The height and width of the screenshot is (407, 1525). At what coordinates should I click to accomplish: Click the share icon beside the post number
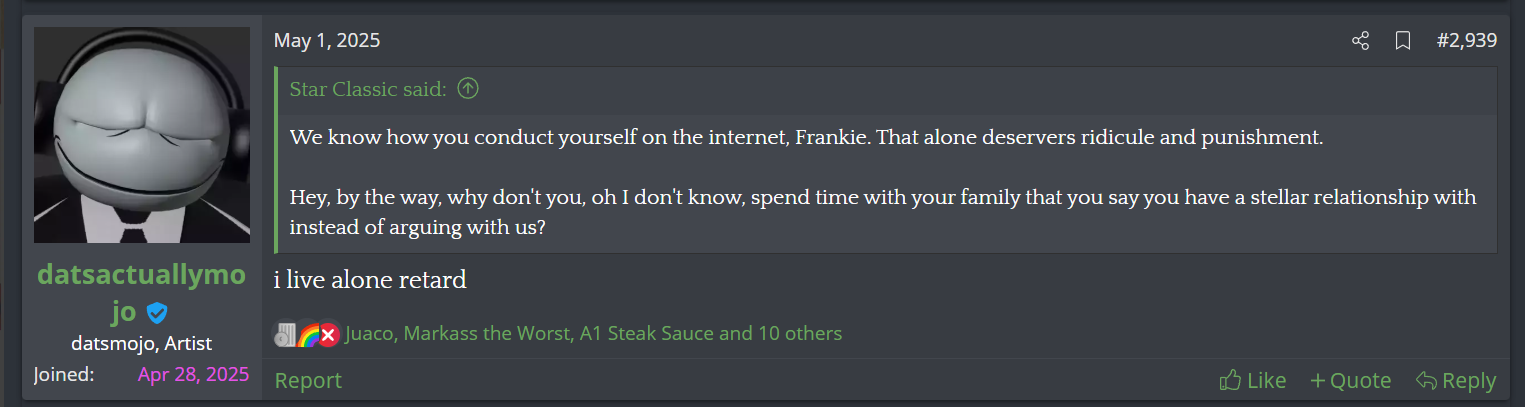tap(1360, 41)
